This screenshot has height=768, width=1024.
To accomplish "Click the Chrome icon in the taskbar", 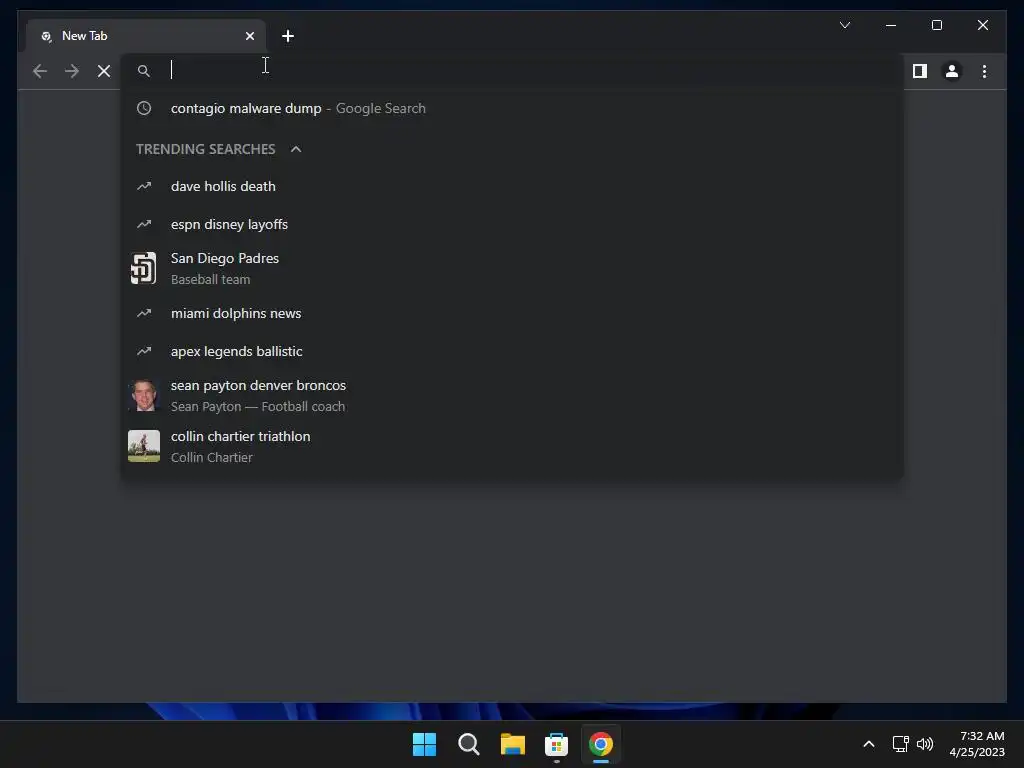I will point(601,744).
